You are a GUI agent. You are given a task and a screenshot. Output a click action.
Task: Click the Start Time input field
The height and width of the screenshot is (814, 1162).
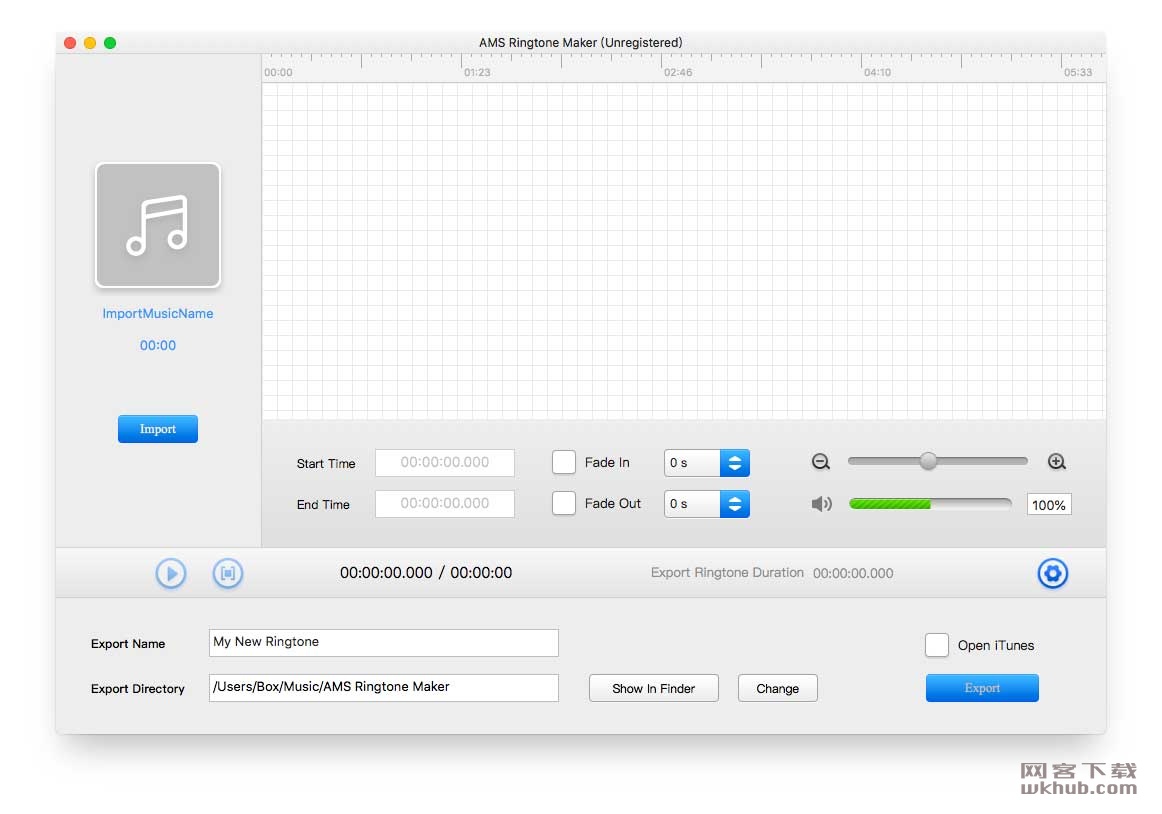445,463
